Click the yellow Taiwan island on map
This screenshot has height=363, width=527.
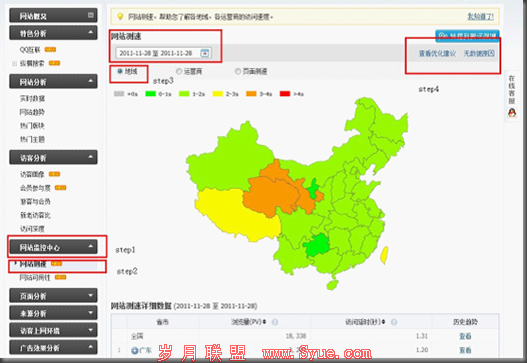click(x=384, y=255)
